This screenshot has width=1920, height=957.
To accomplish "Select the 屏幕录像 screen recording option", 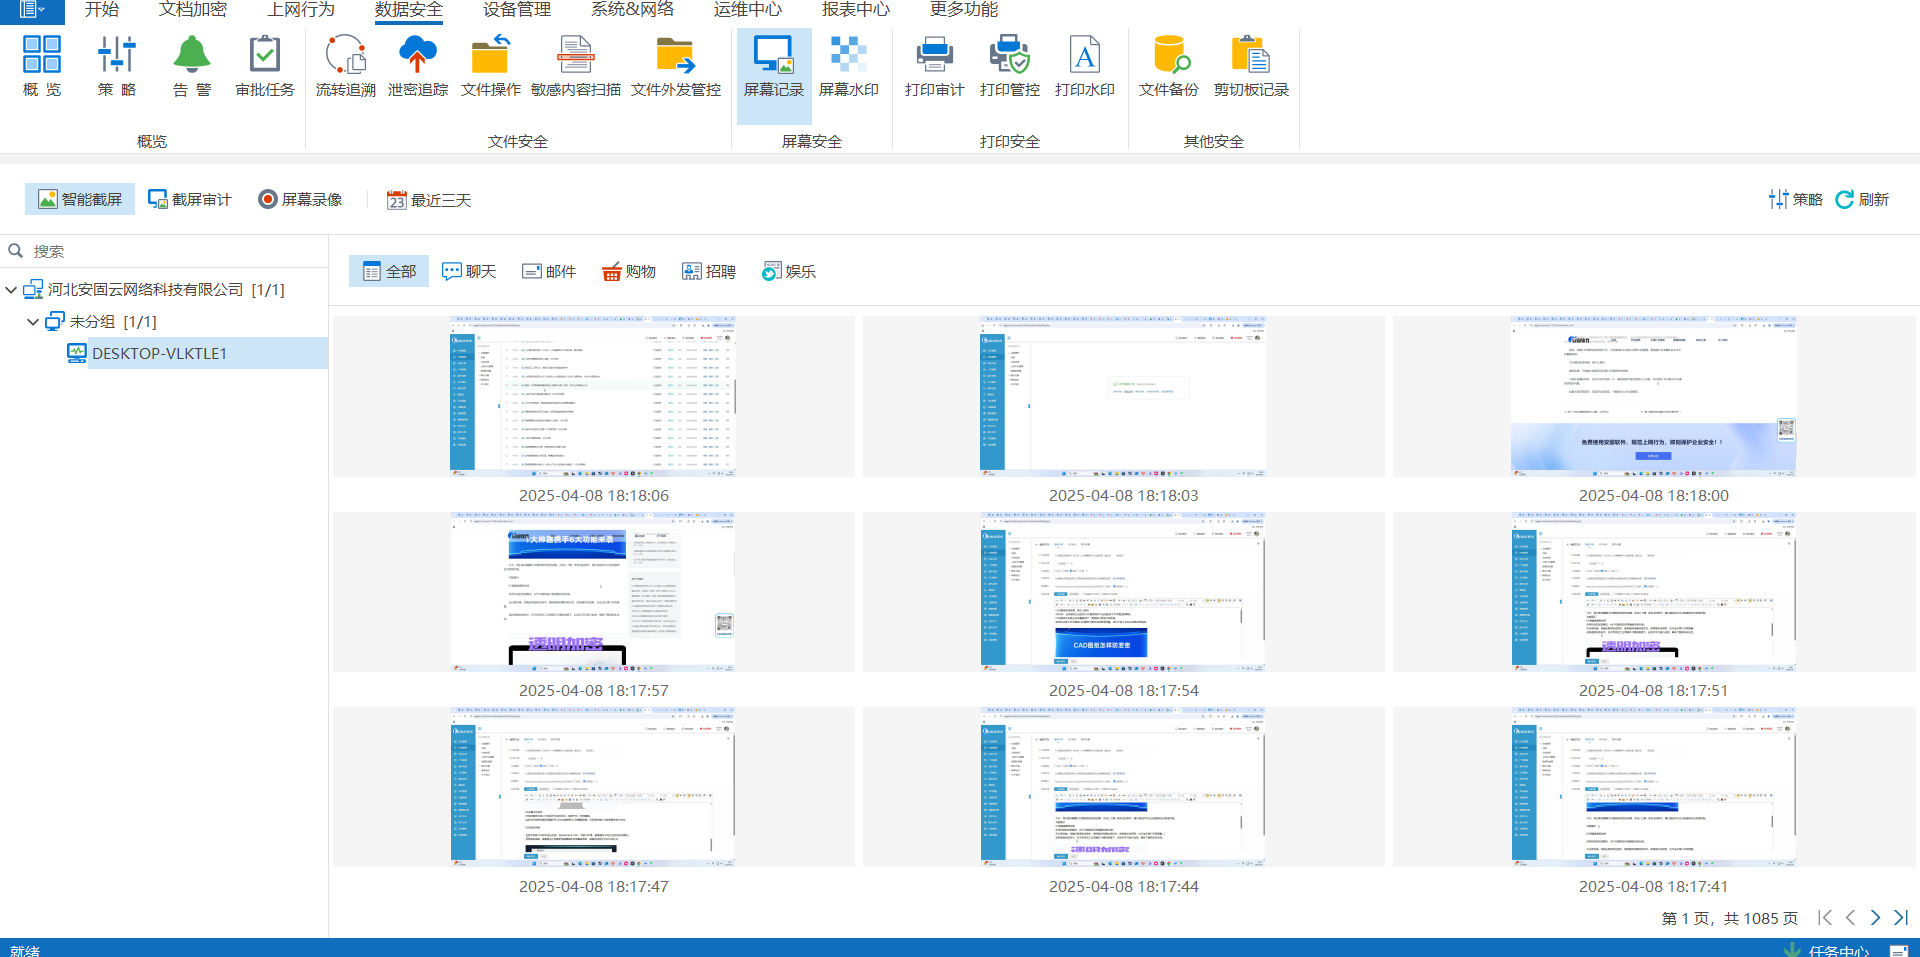I will [x=300, y=199].
